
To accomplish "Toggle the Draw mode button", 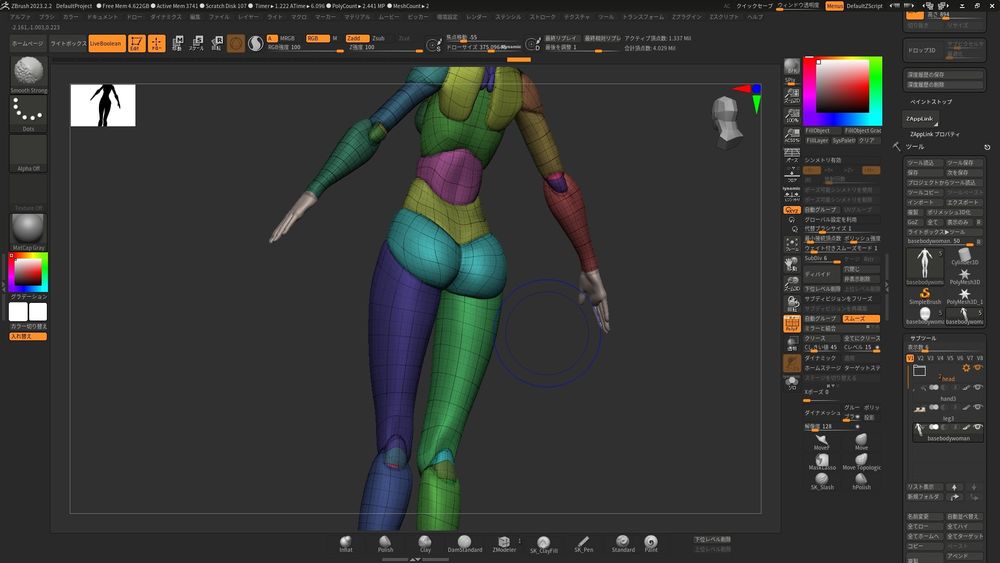I will 156,43.
